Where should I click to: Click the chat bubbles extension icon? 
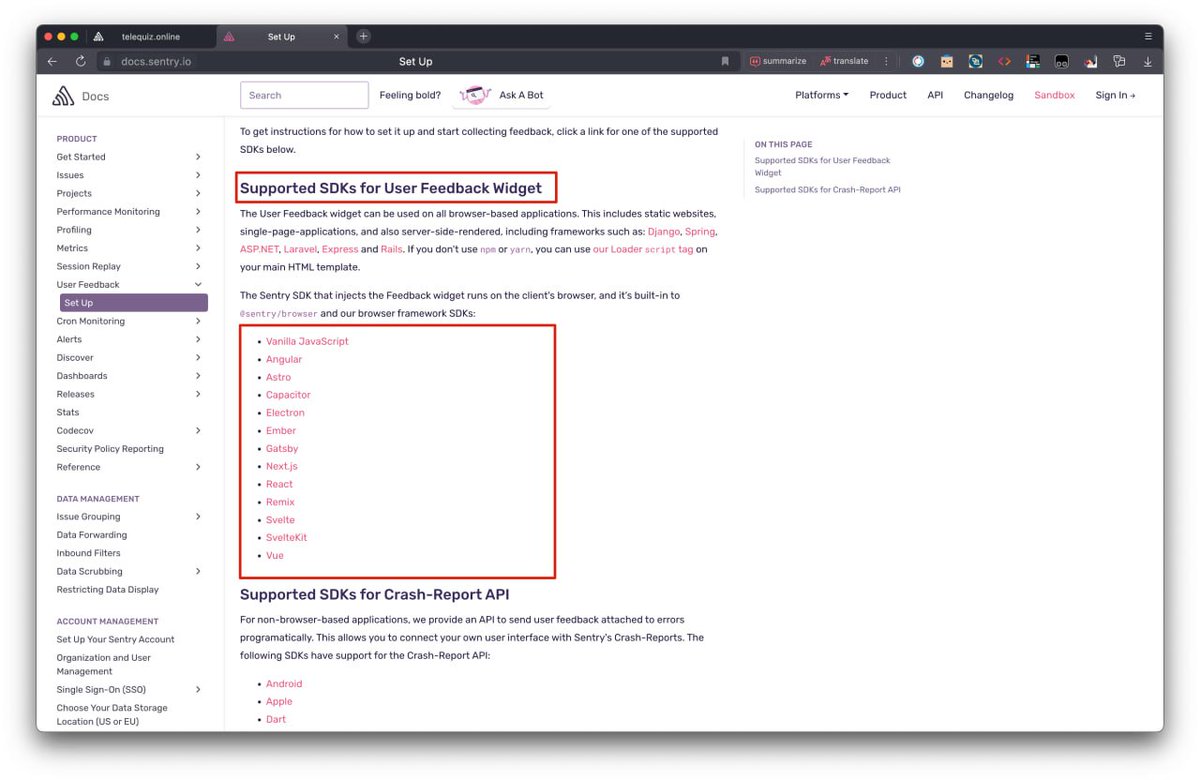[x=1119, y=61]
